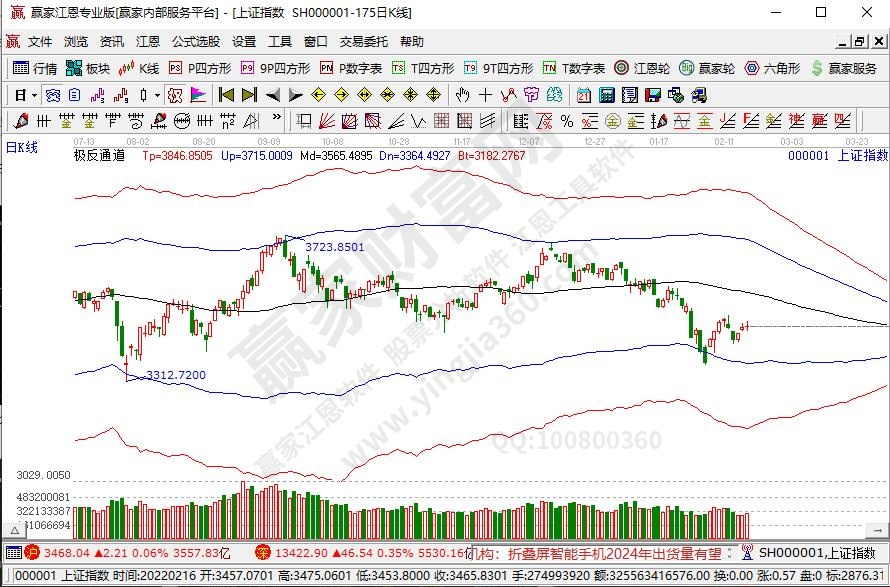
Task: Toggle the 极反通道 indicator button
Action: click(x=99, y=156)
